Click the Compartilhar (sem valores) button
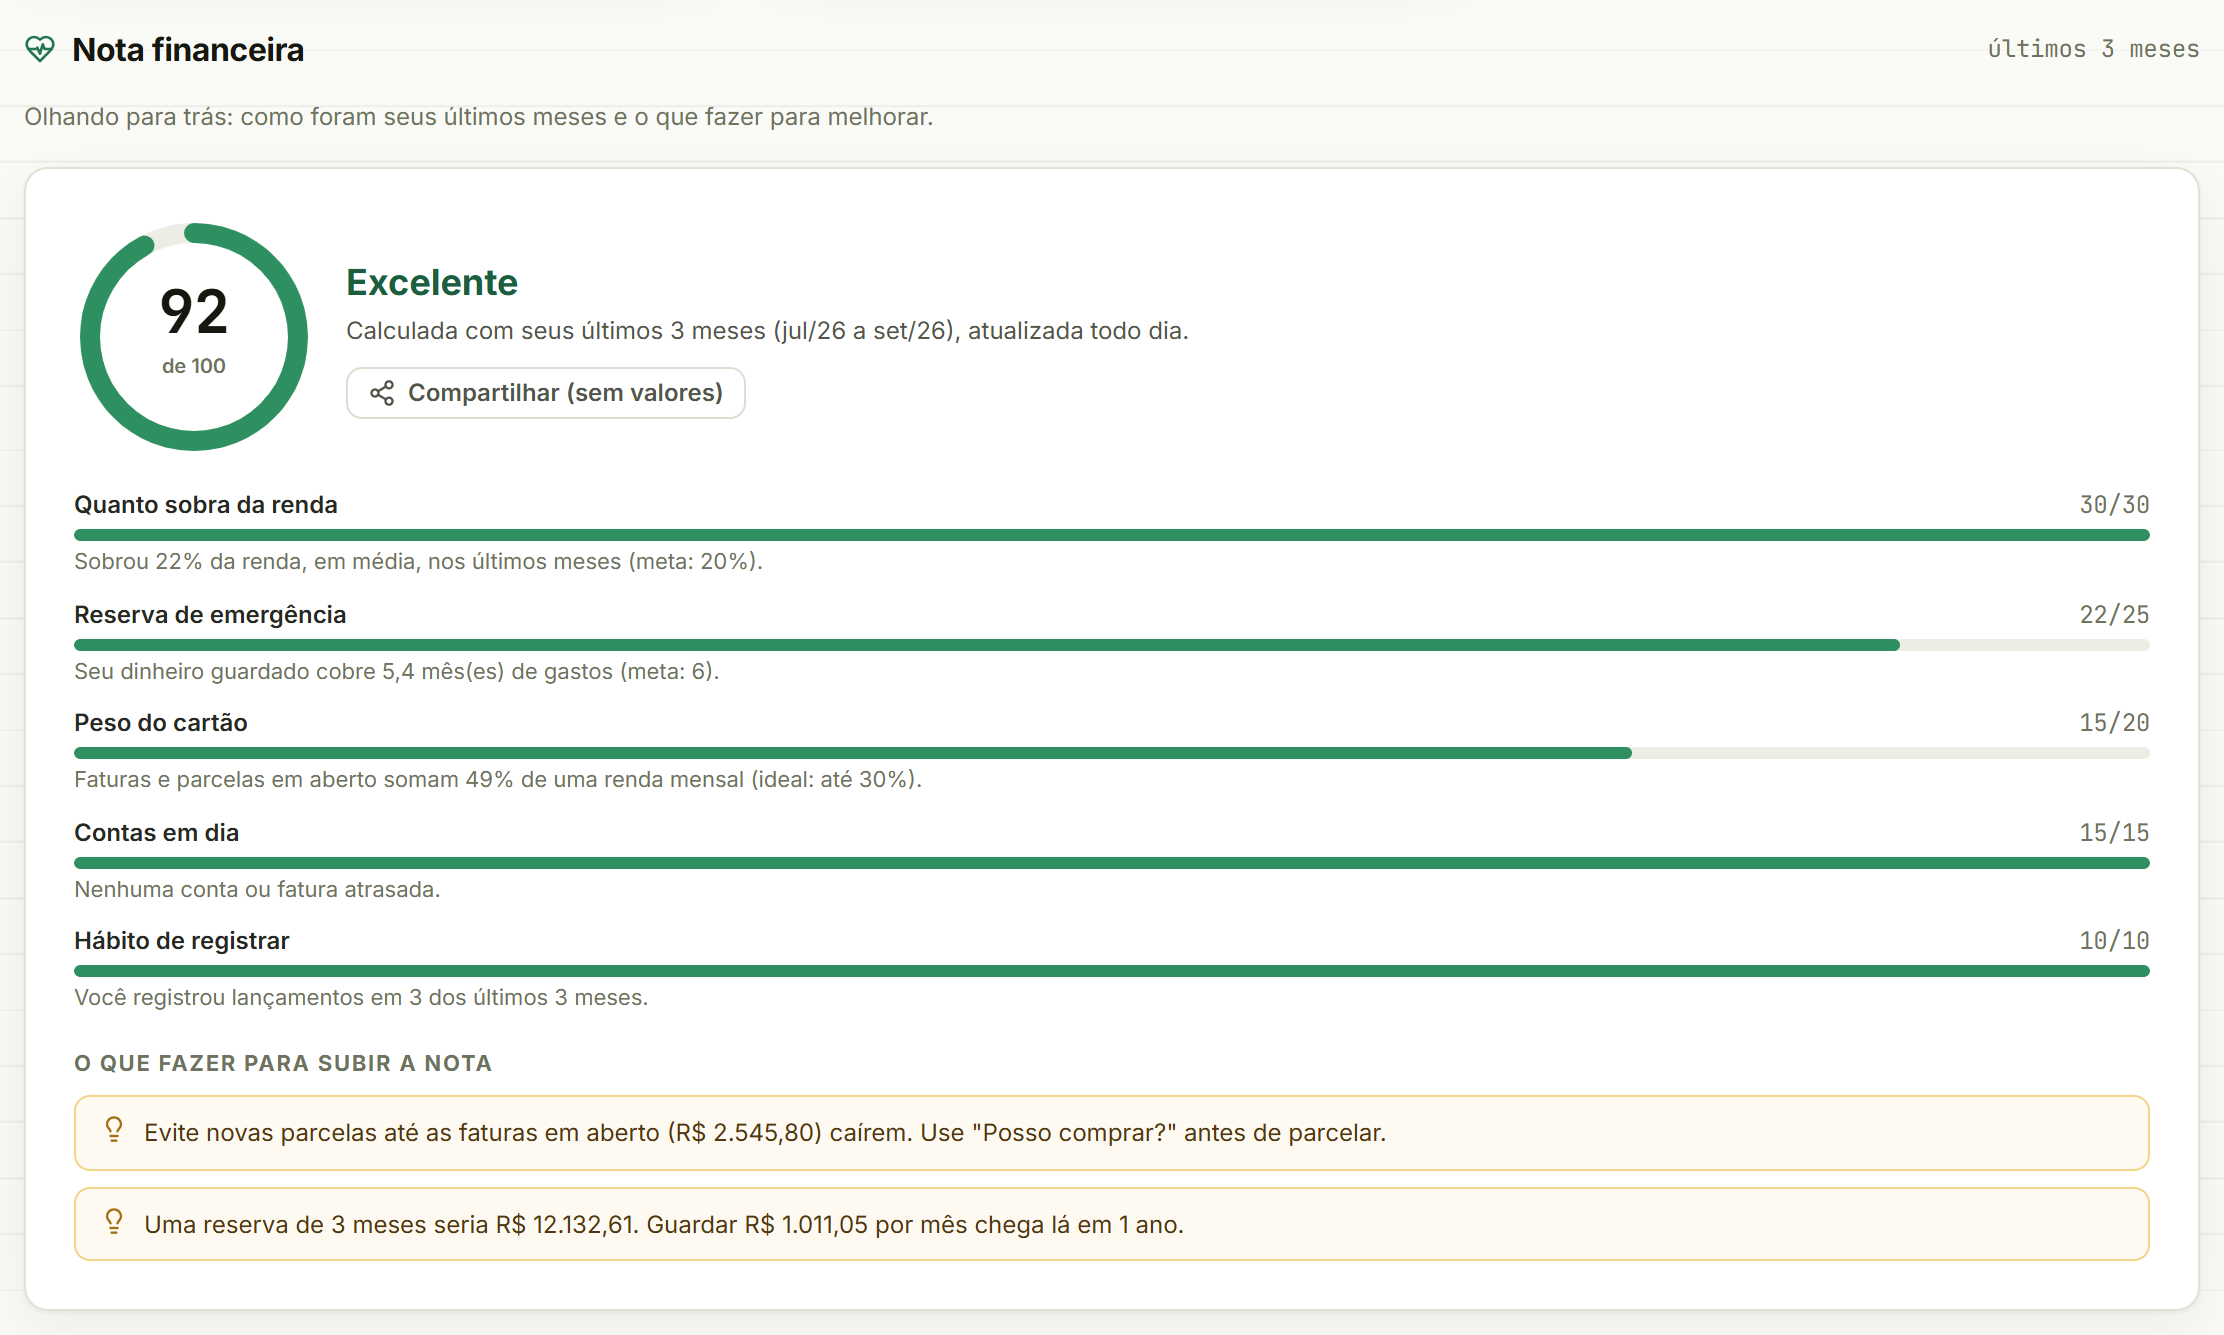Screen dimensions: 2224x1335 [546, 393]
